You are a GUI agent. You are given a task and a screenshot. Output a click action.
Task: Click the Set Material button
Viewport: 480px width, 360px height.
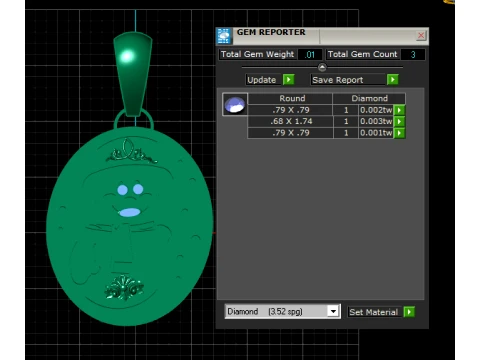click(x=374, y=312)
